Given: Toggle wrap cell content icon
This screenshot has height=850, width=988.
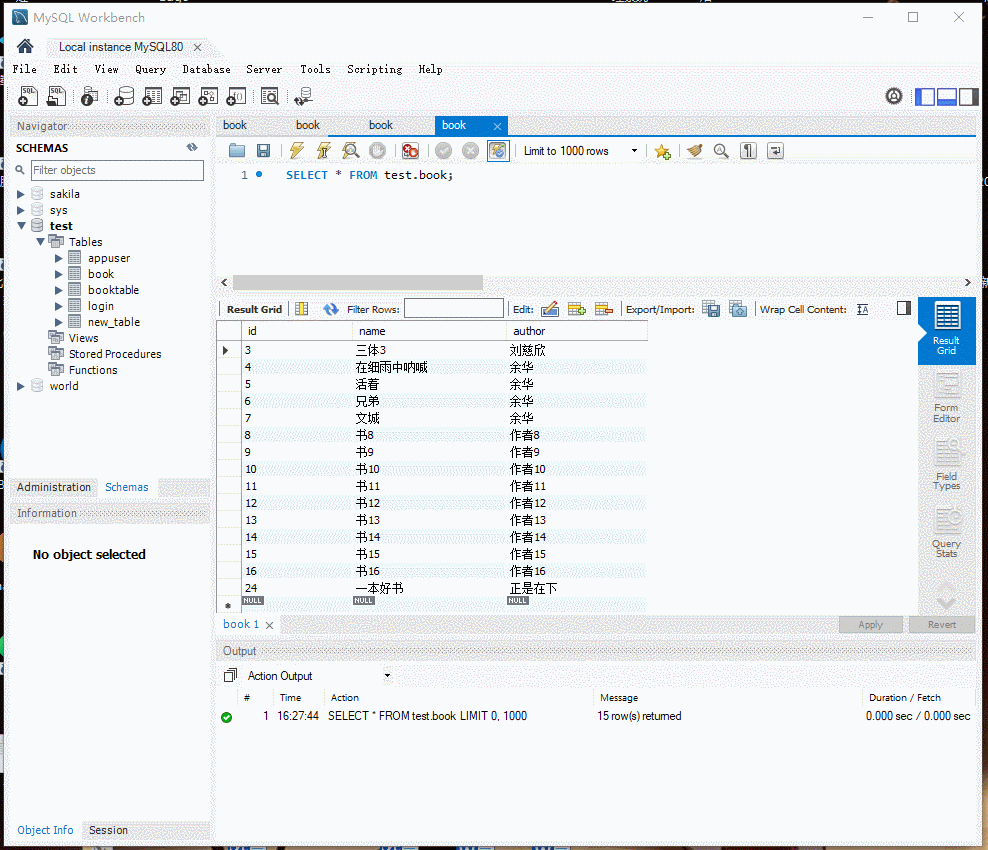Looking at the screenshot, I should [863, 309].
